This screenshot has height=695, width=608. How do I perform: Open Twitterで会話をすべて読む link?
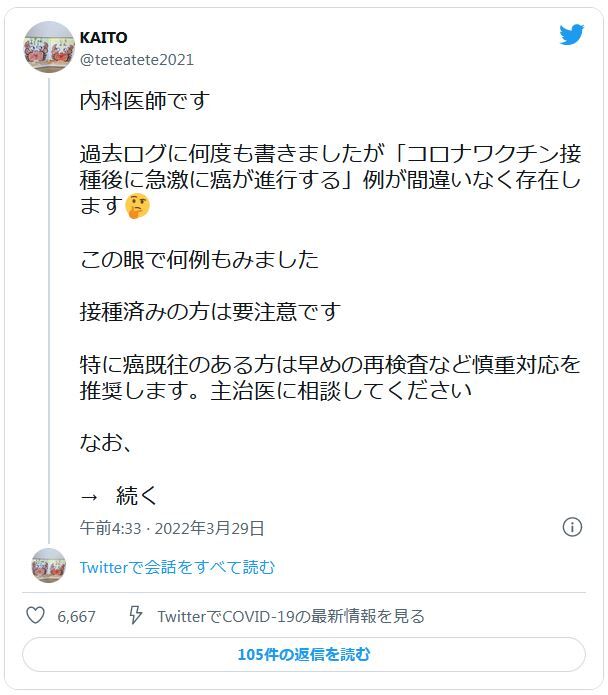pyautogui.click(x=177, y=567)
